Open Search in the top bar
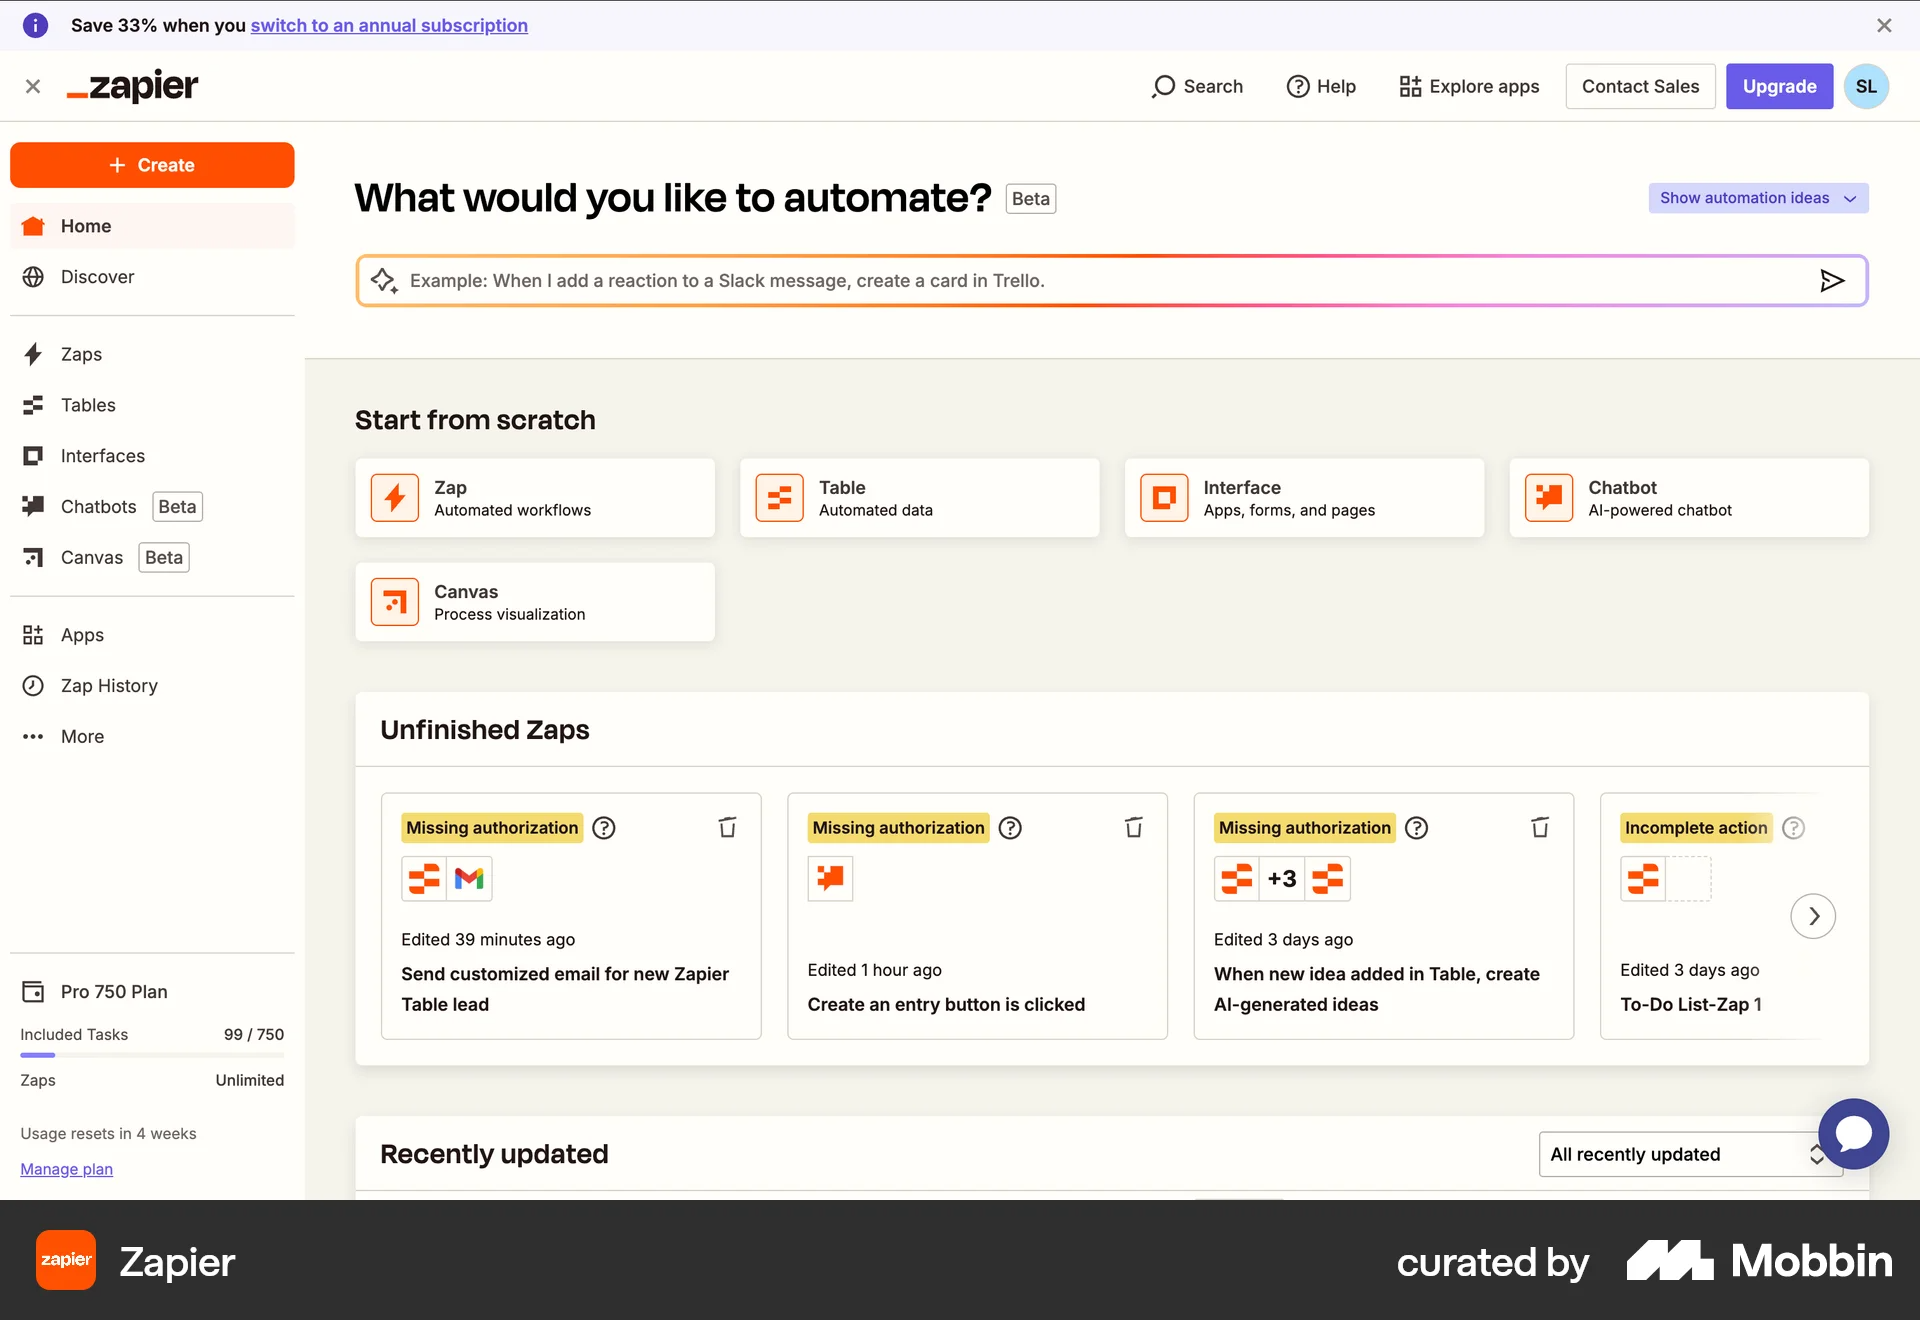The height and width of the screenshot is (1320, 1920). [1197, 86]
